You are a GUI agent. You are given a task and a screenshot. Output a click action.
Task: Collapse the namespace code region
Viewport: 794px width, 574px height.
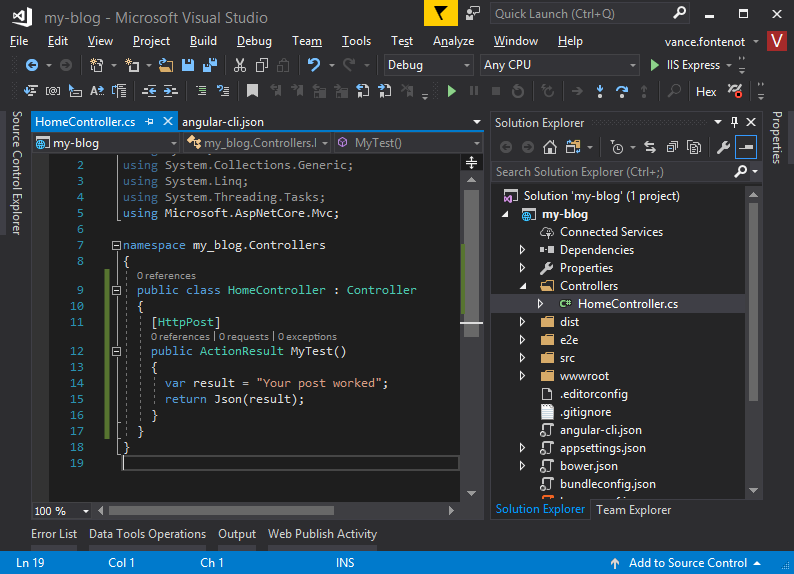tap(116, 245)
